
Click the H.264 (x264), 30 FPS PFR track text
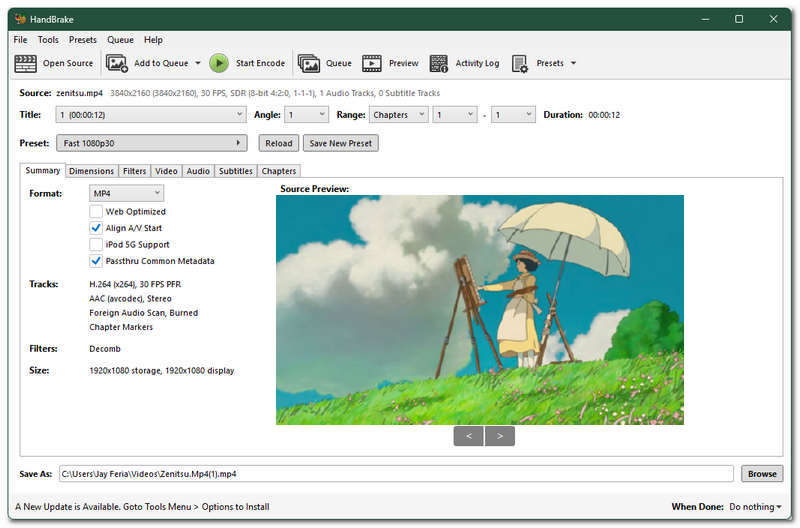[135, 284]
